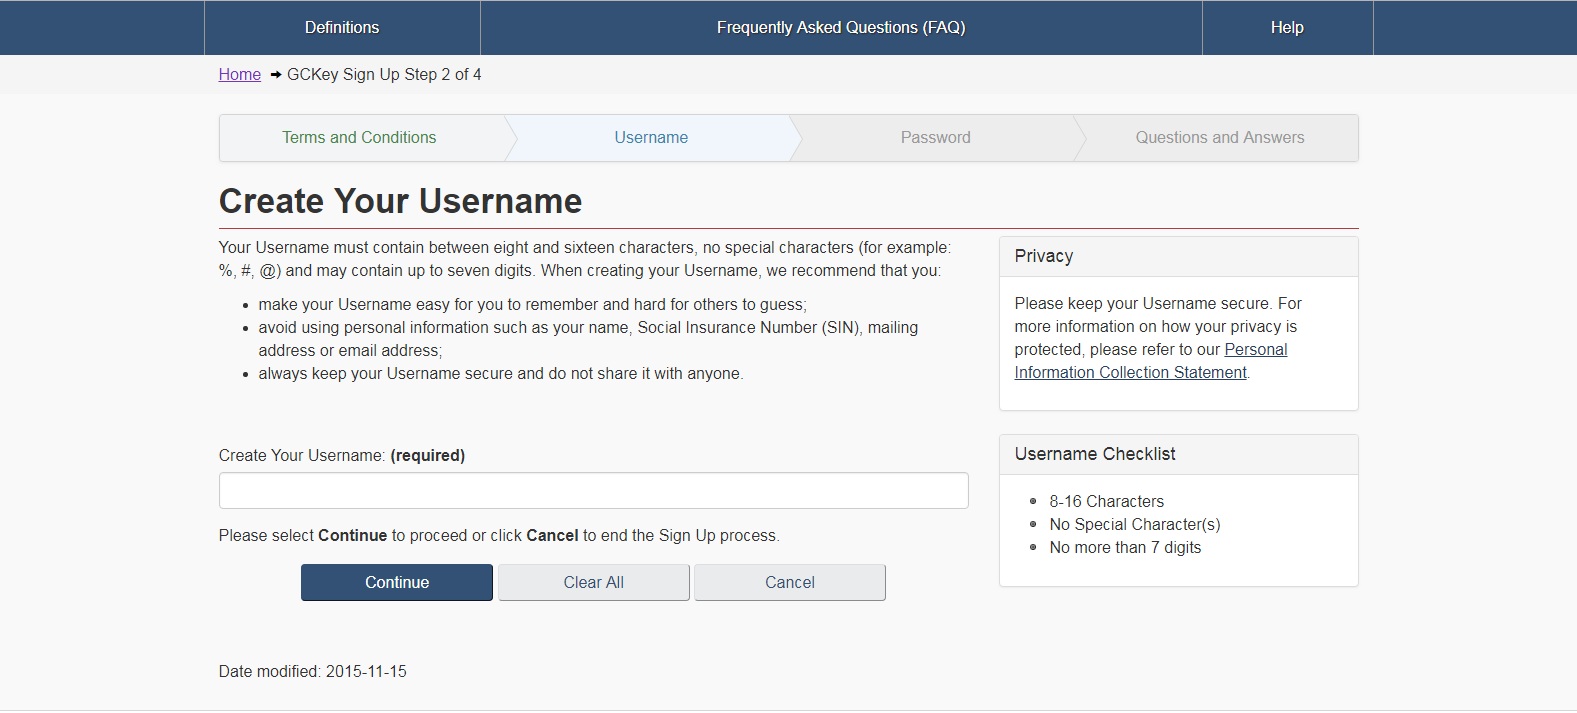Select the Username step tab
This screenshot has height=713, width=1577.
[x=651, y=138]
